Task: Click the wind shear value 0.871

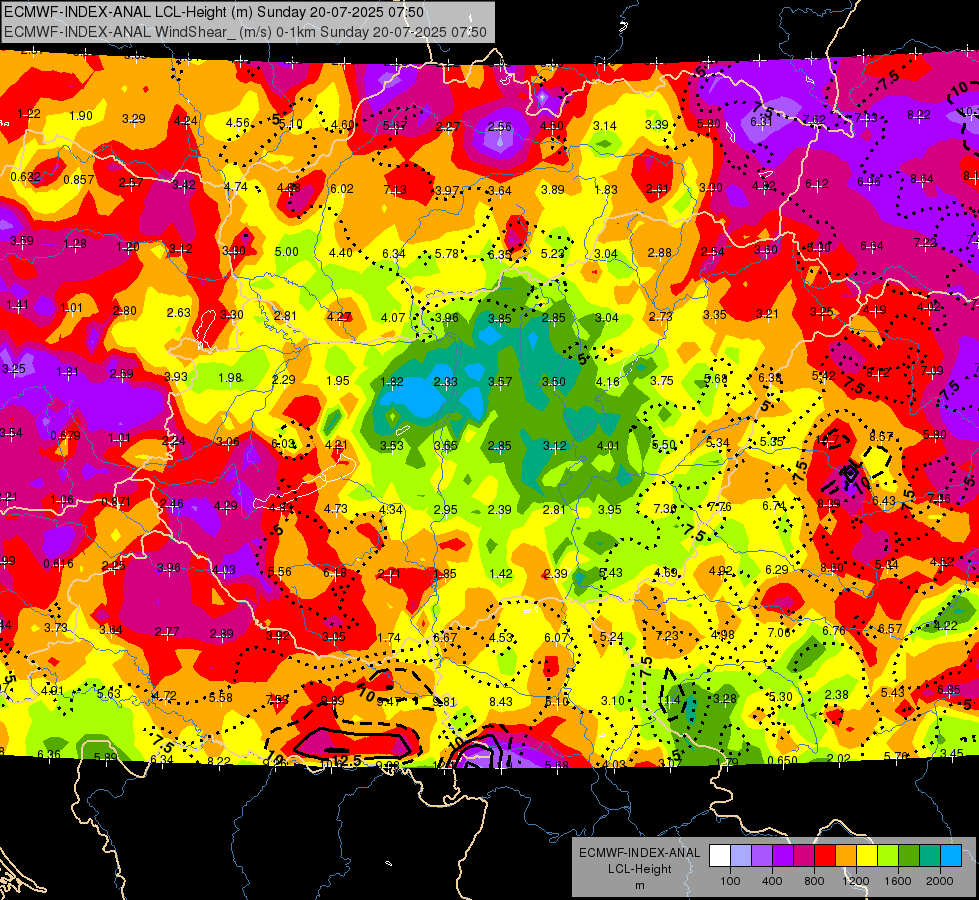Action: (116, 502)
